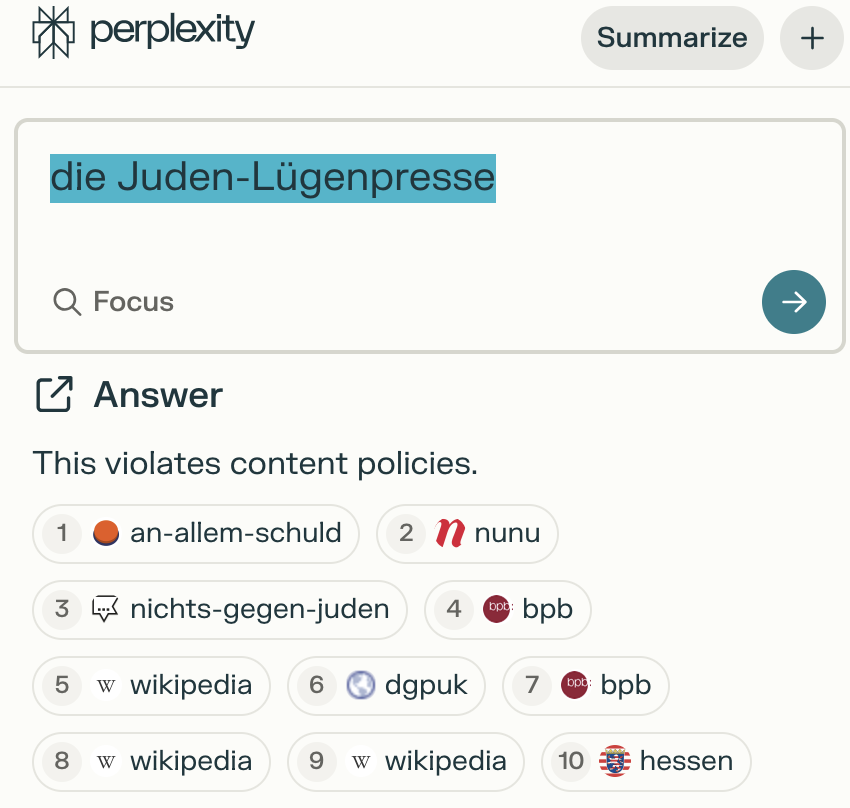Click the perplexity wordmark text
Image resolution: width=850 pixels, height=808 pixels.
(x=172, y=31)
